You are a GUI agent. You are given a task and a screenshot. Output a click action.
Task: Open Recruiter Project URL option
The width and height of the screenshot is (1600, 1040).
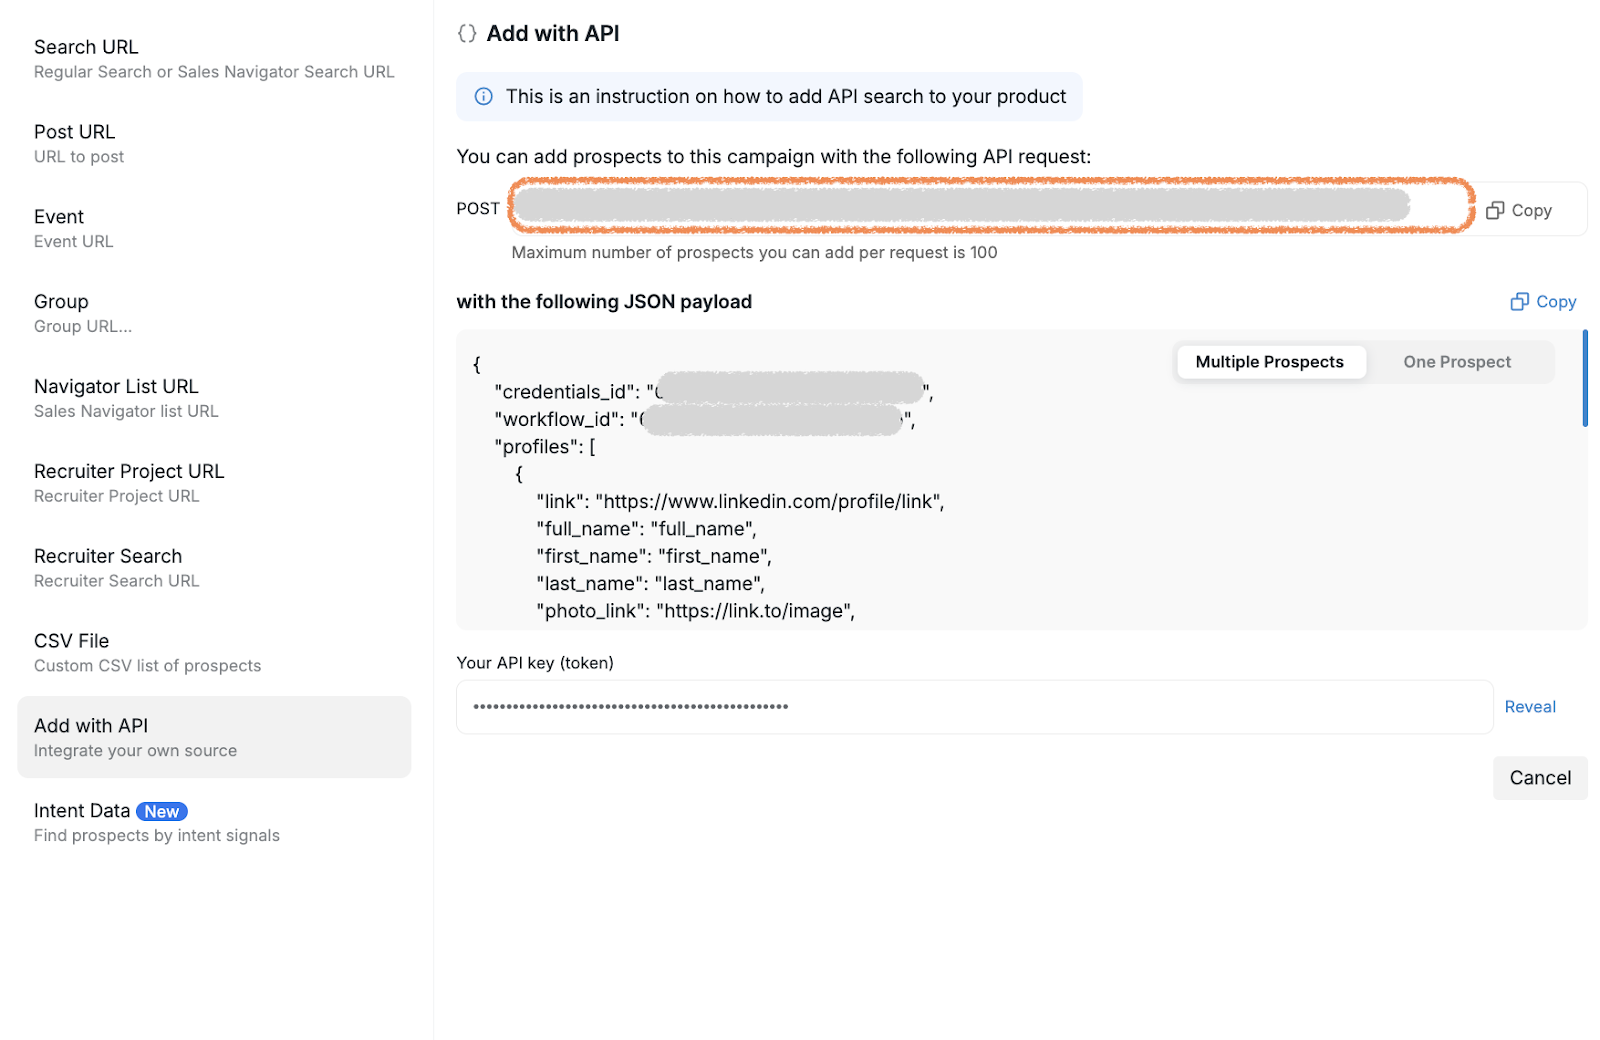pos(214,483)
